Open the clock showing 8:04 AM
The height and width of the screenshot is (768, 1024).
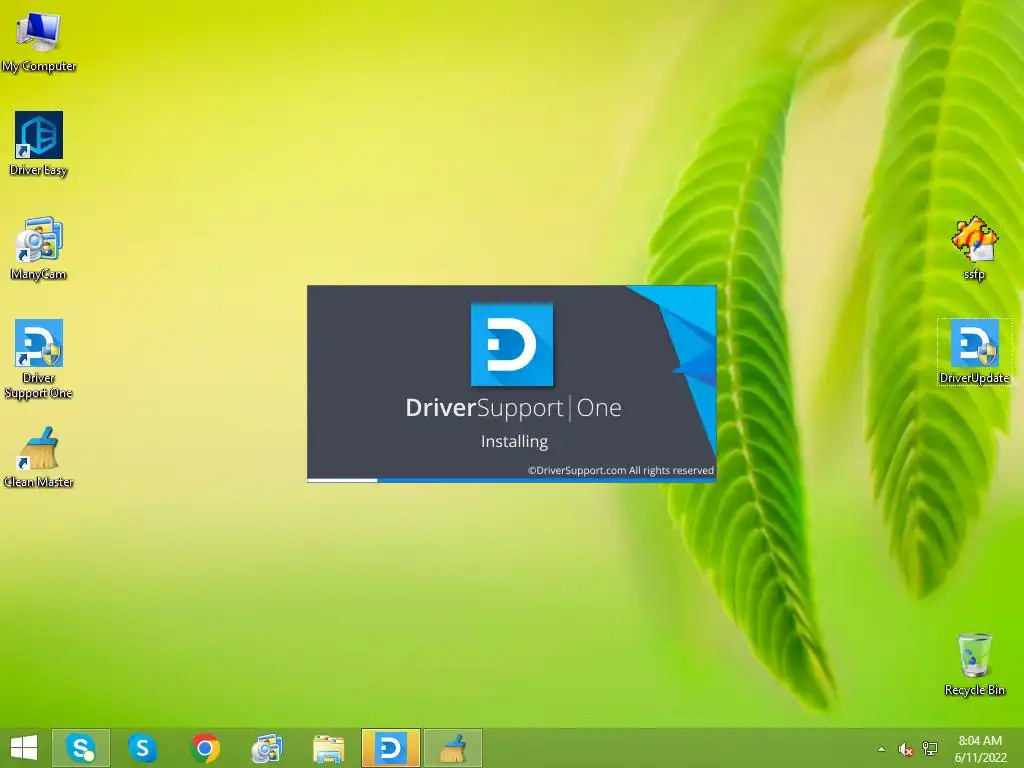980,749
